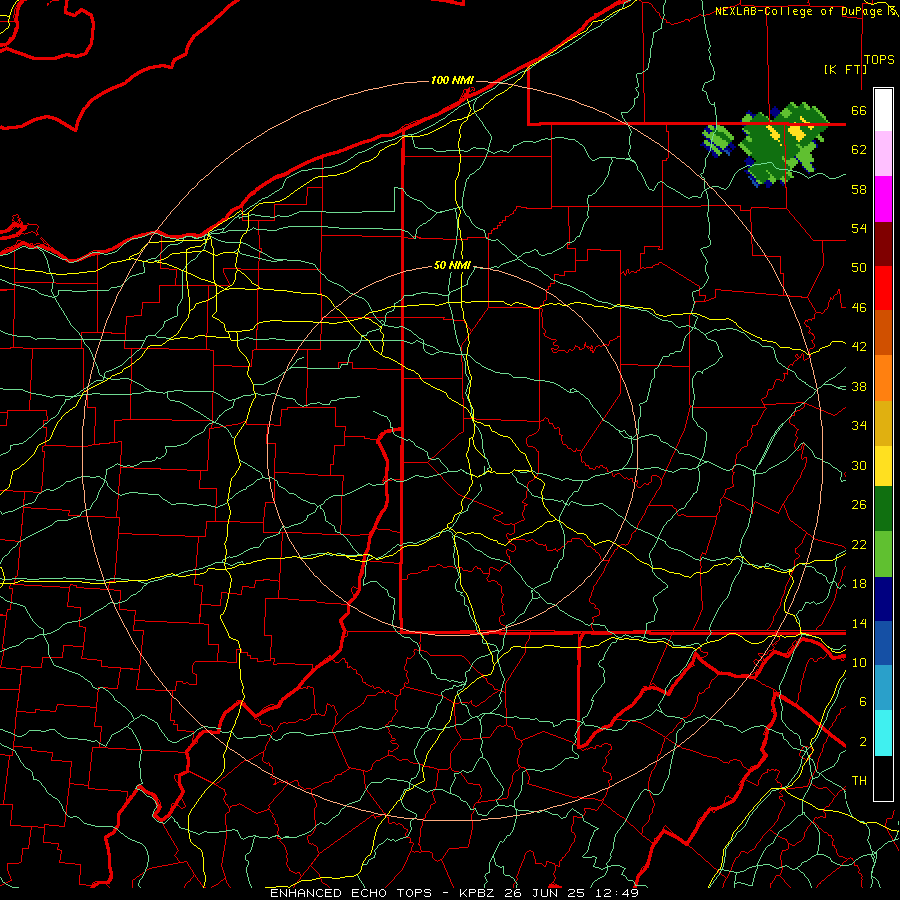Select the light pink legend color segment

(x=883, y=154)
